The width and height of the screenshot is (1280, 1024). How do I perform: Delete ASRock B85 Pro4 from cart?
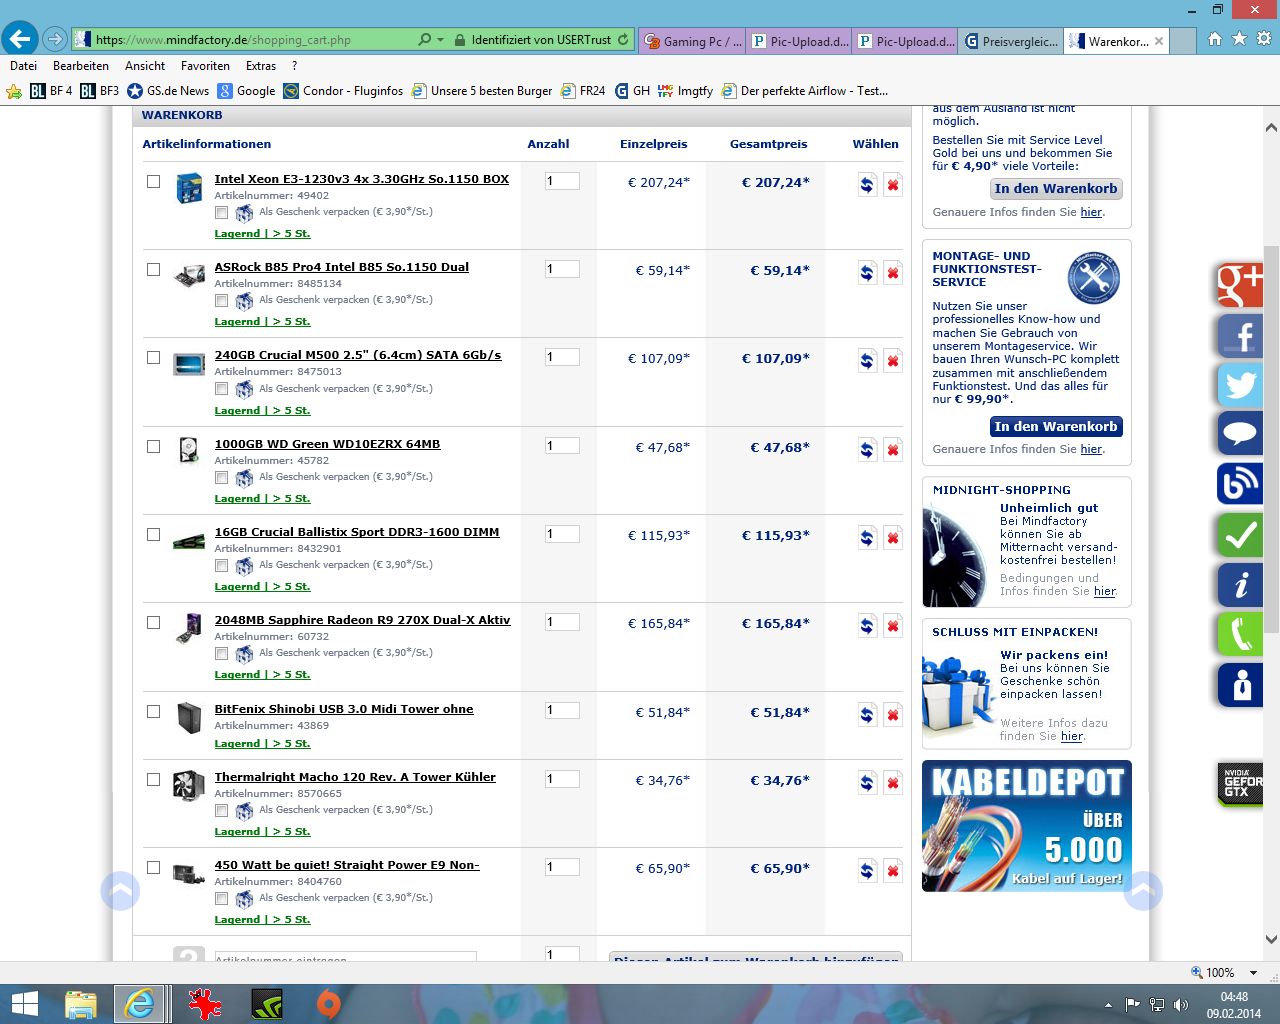point(893,273)
